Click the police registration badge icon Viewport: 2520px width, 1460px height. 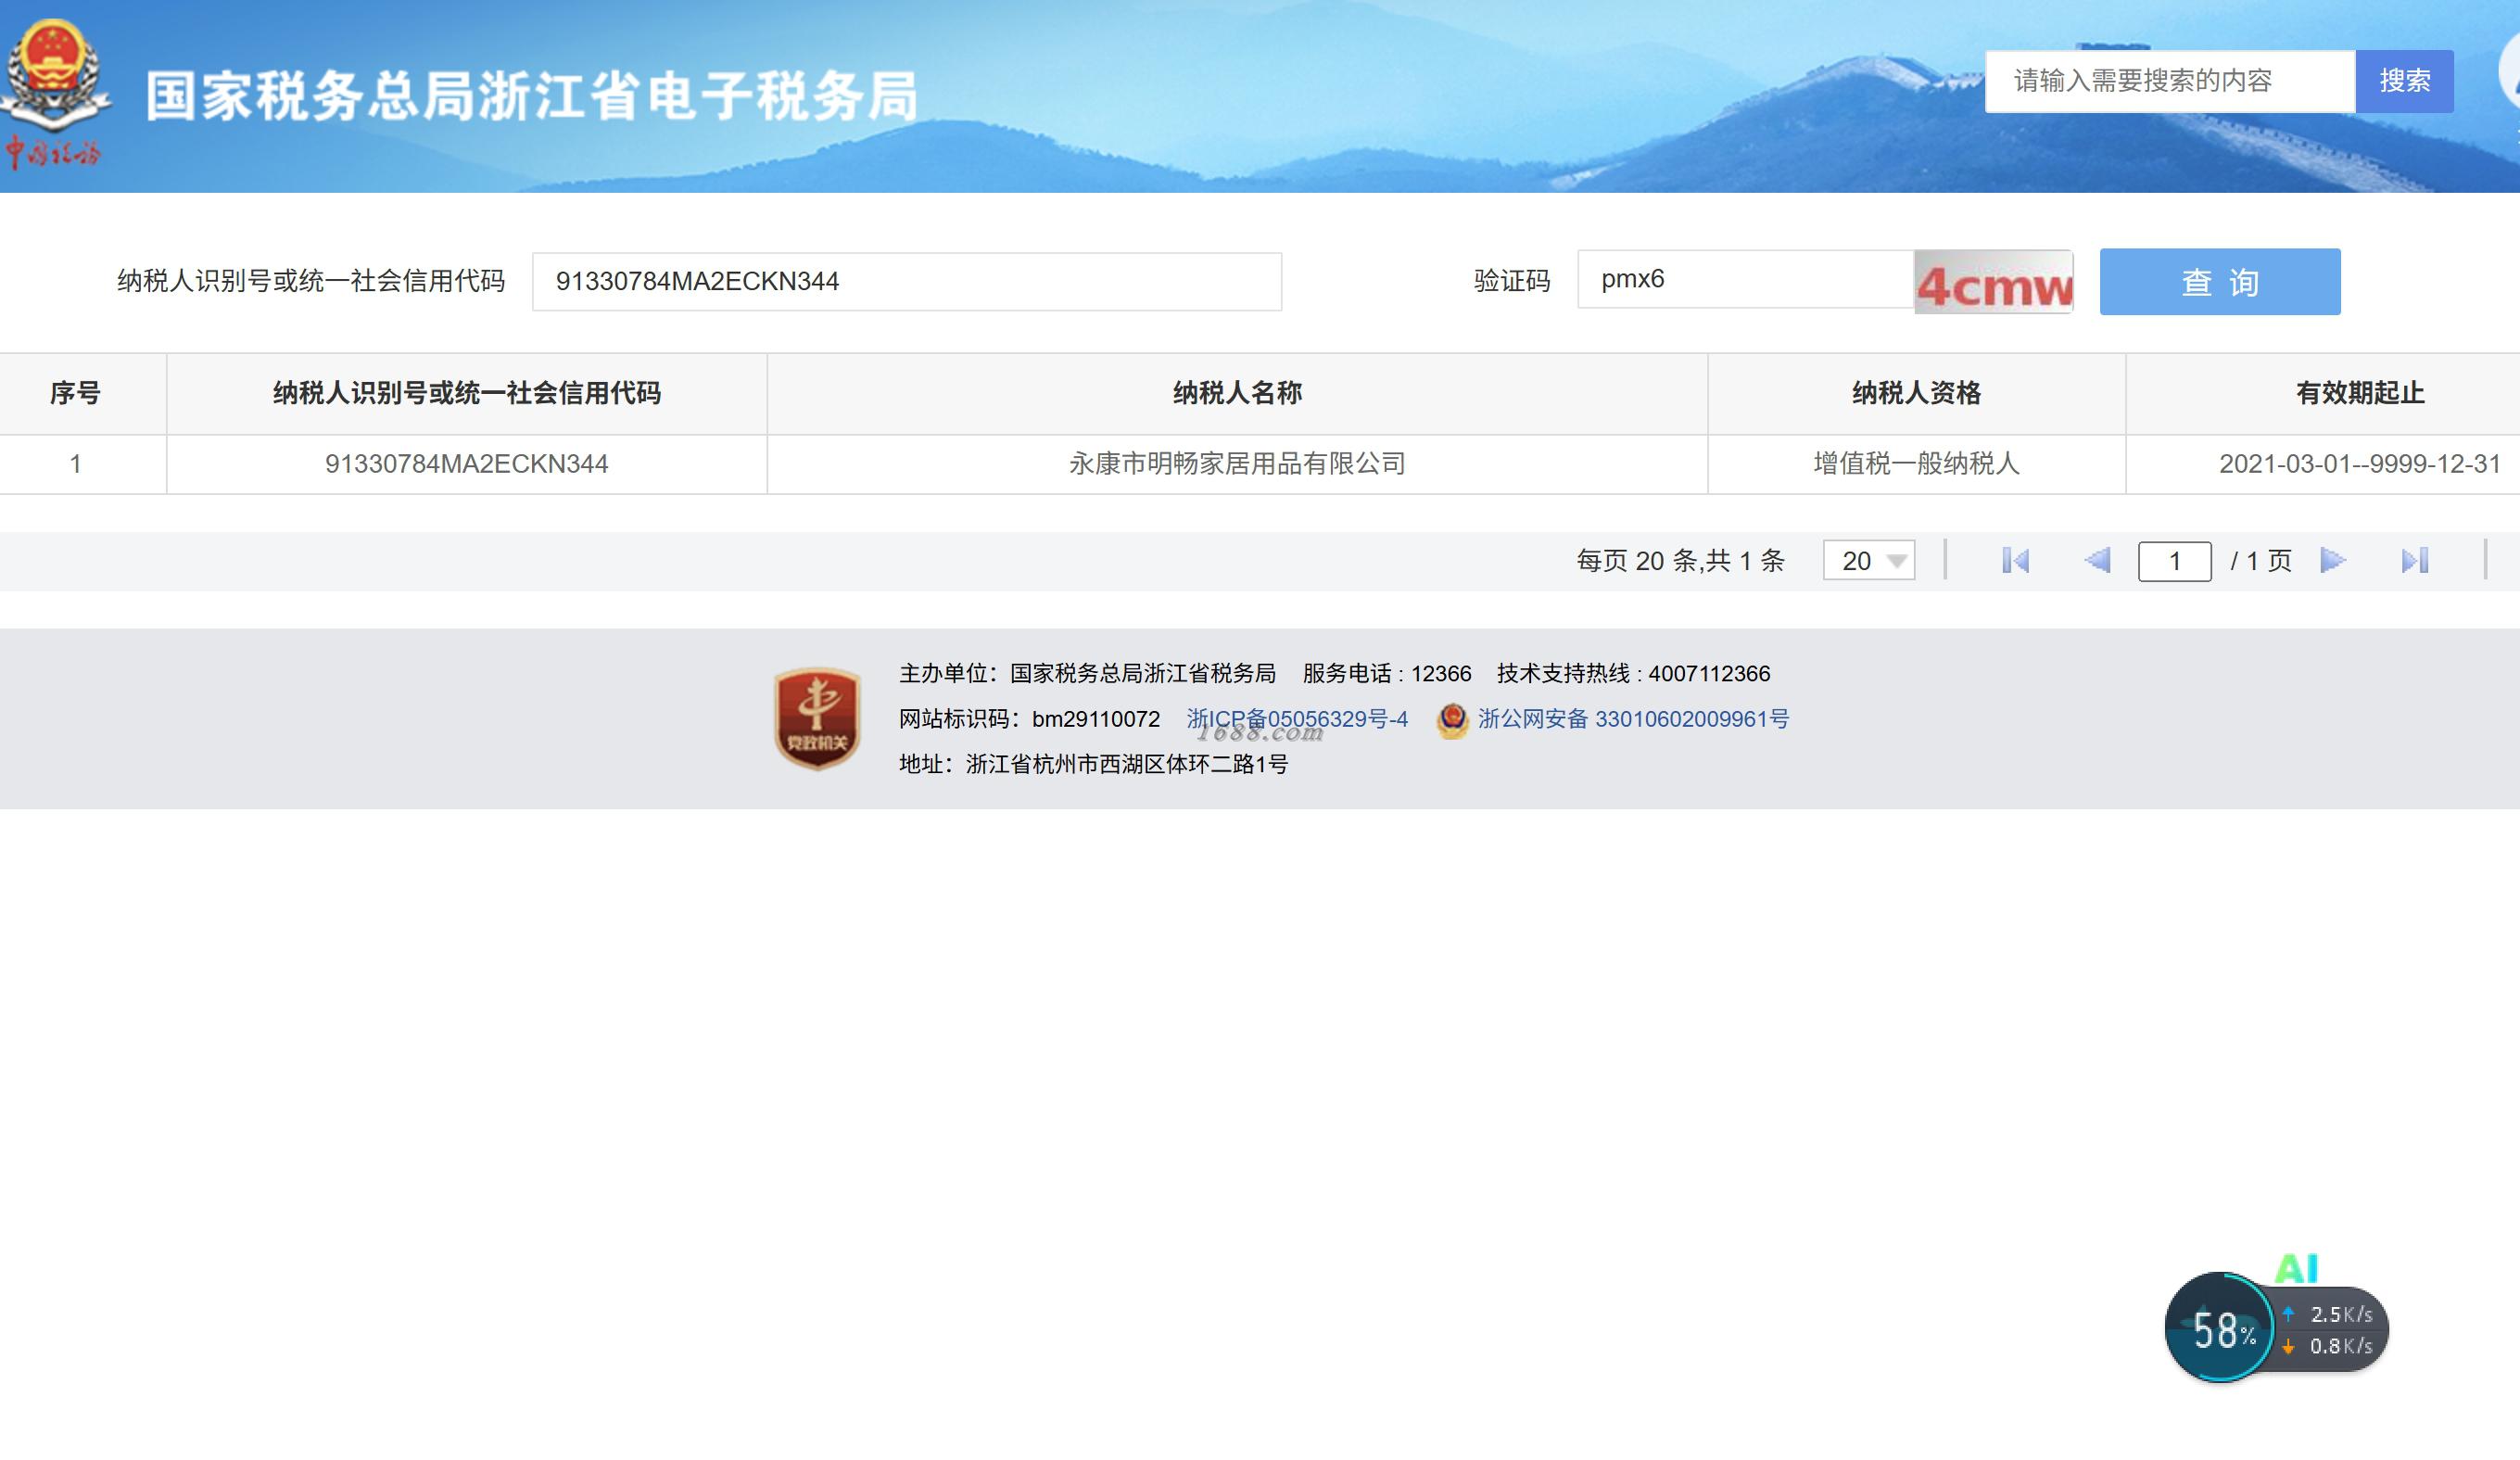(1452, 720)
